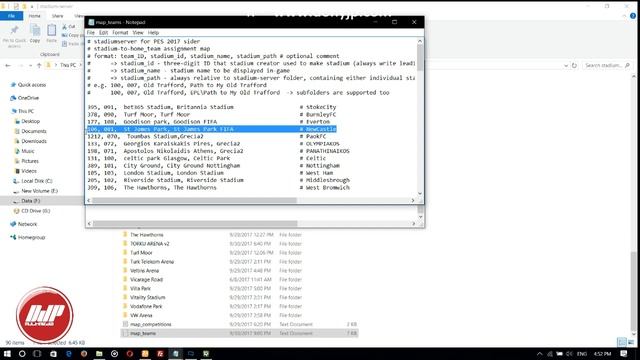Click the Copy ribbon icon
Image resolution: width=640 pixels, height=360 pixels.
tap(35, 33)
